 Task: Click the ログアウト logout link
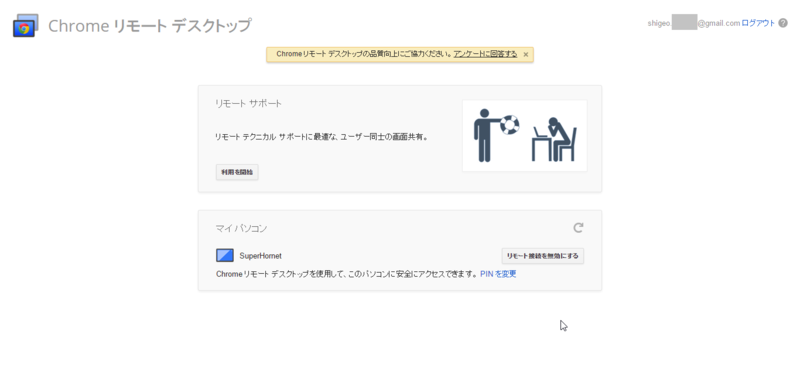758,23
